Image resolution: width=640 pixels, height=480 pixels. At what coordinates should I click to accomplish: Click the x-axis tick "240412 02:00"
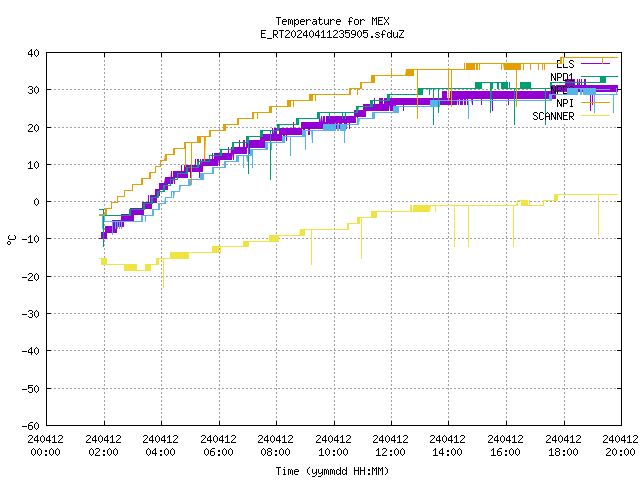[x=104, y=445]
